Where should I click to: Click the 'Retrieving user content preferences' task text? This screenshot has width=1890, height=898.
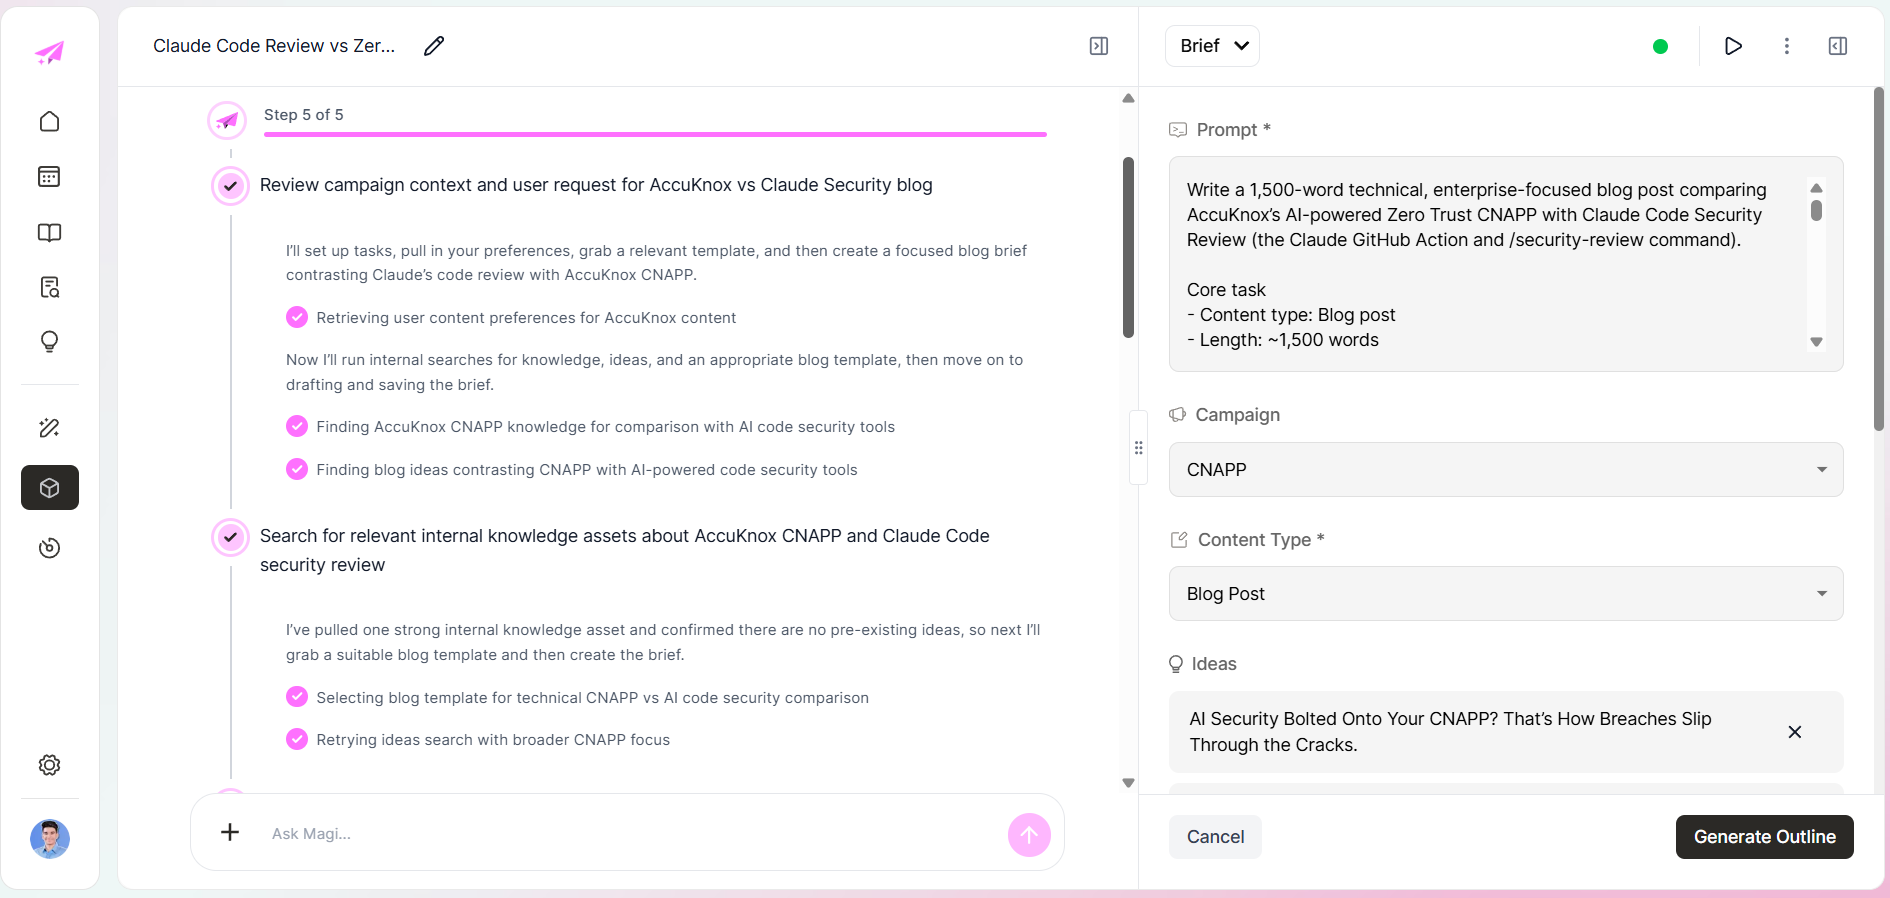(526, 318)
